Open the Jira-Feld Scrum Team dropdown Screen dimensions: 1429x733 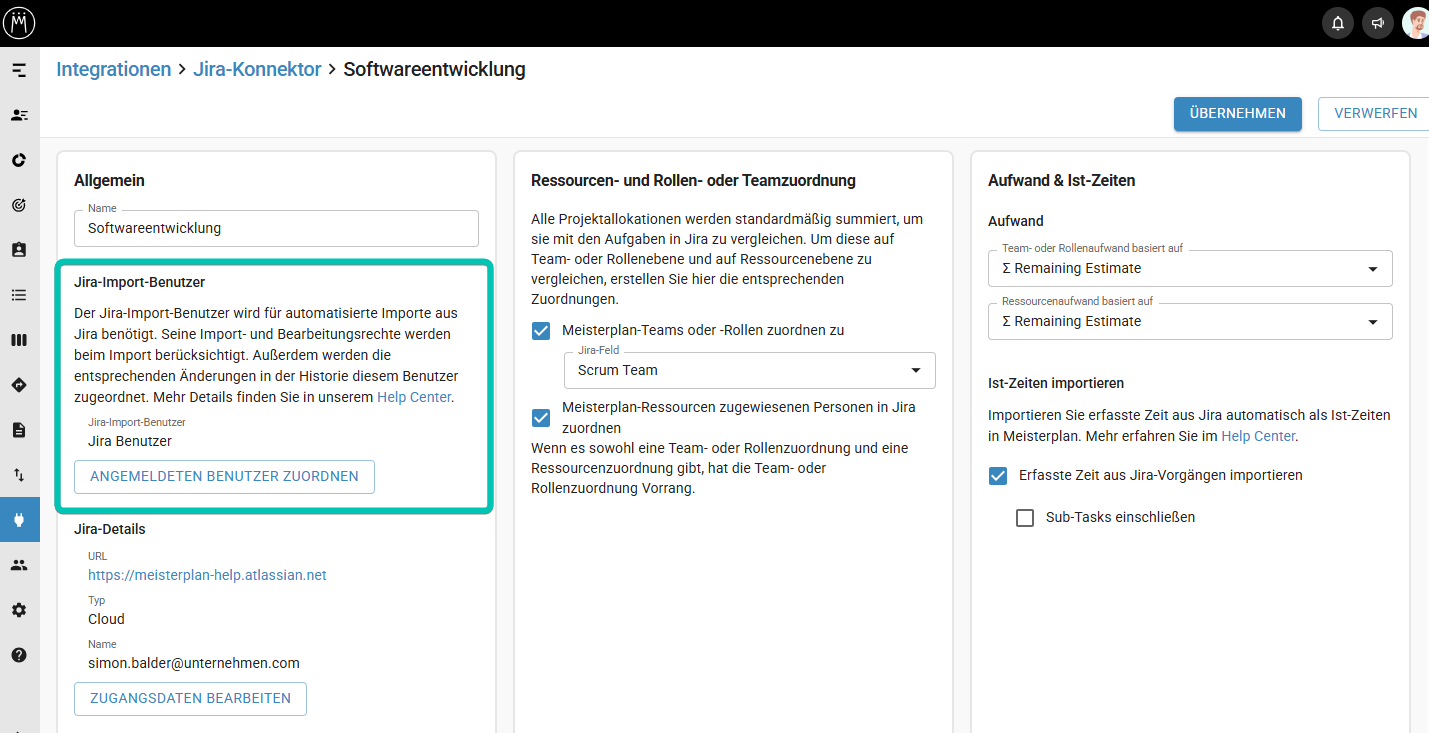tap(749, 370)
